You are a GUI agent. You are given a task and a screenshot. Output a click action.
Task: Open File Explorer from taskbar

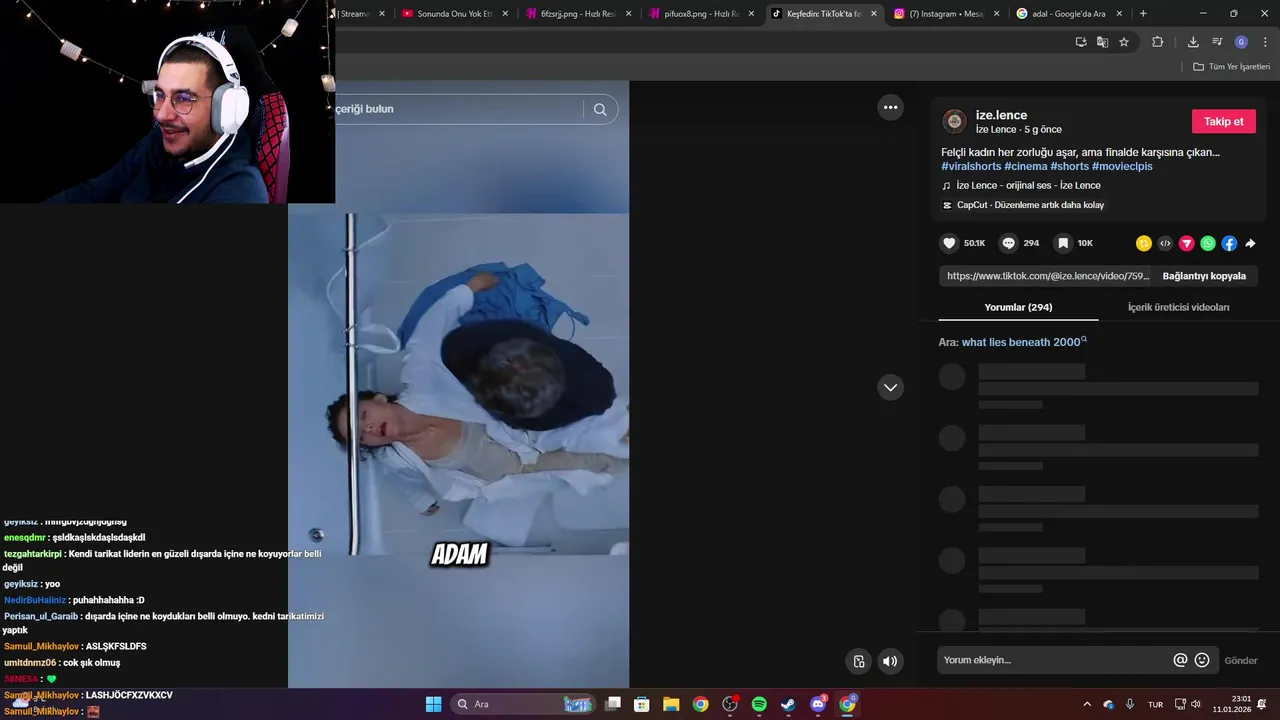coord(671,704)
